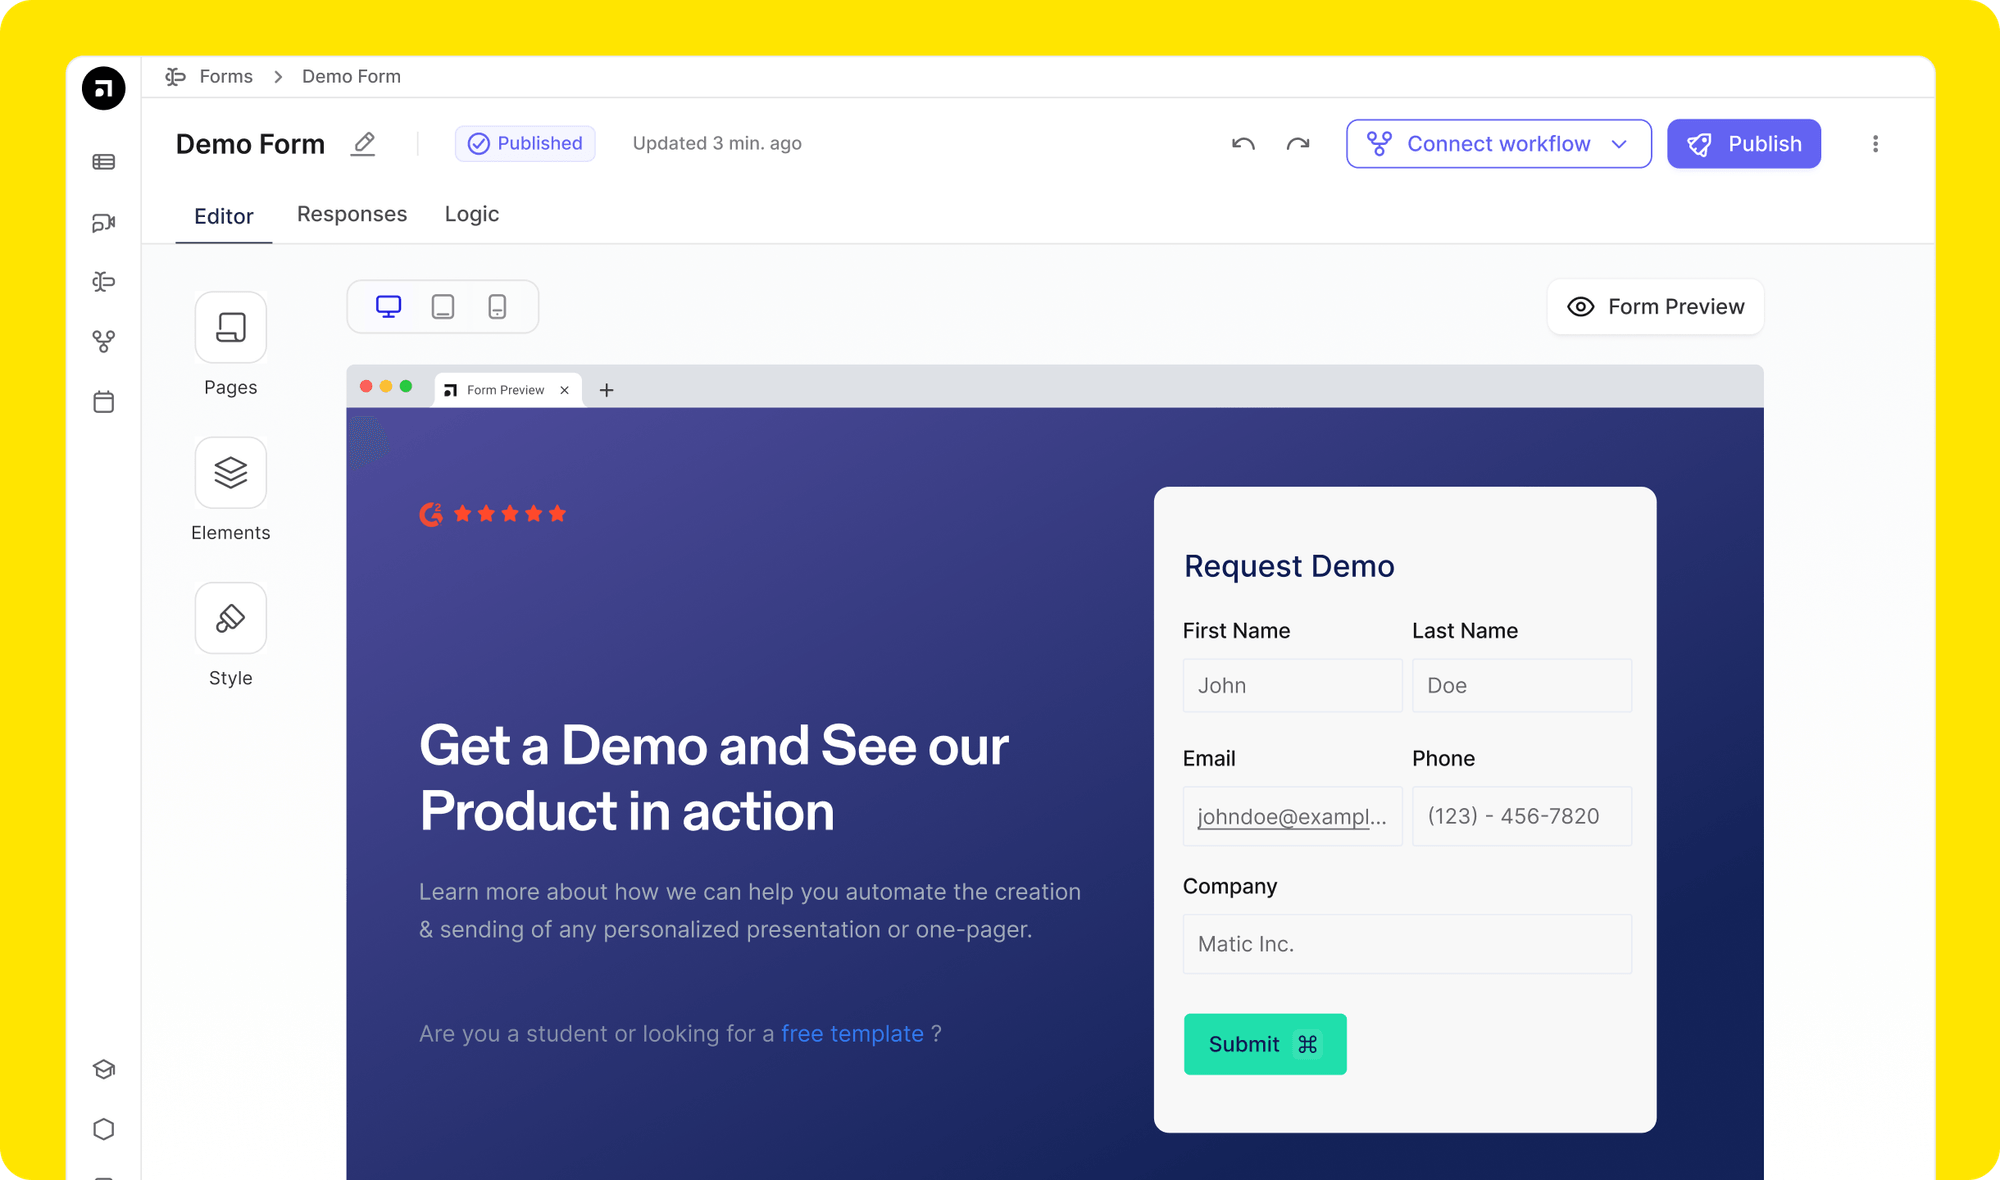Undo the last change
2000x1180 pixels.
click(x=1243, y=144)
